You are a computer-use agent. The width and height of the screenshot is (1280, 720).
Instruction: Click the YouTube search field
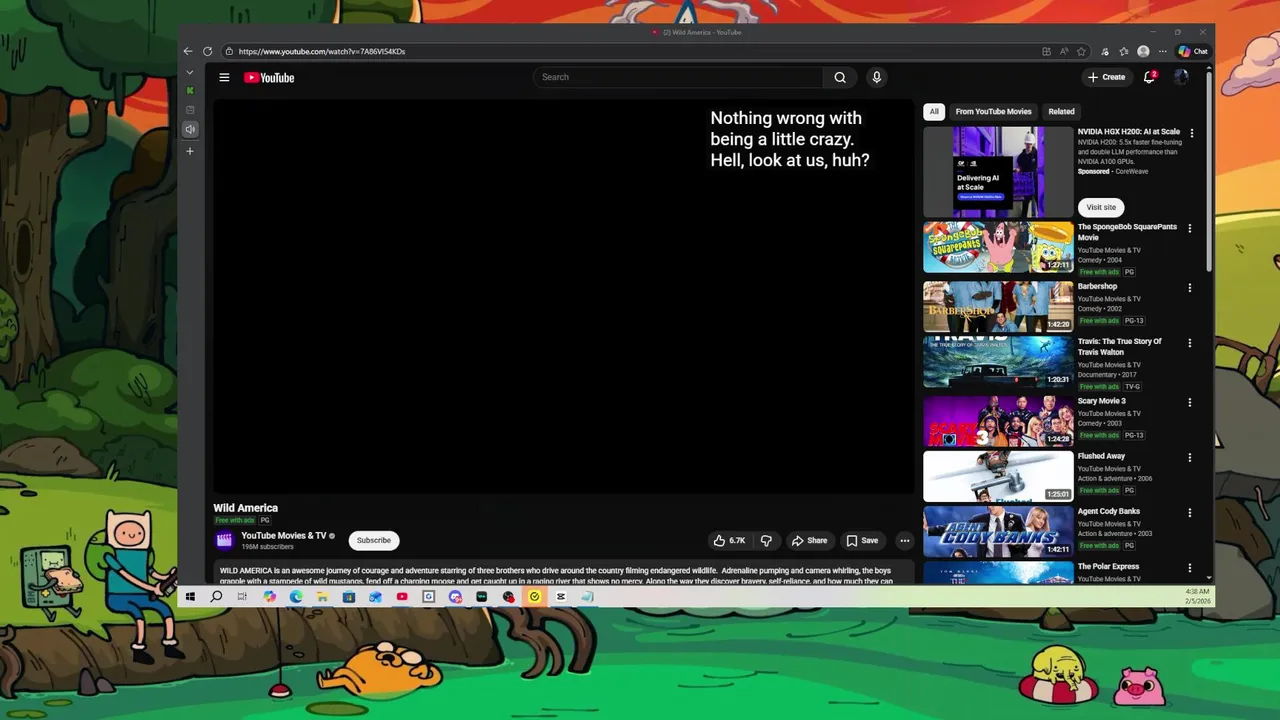(678, 77)
